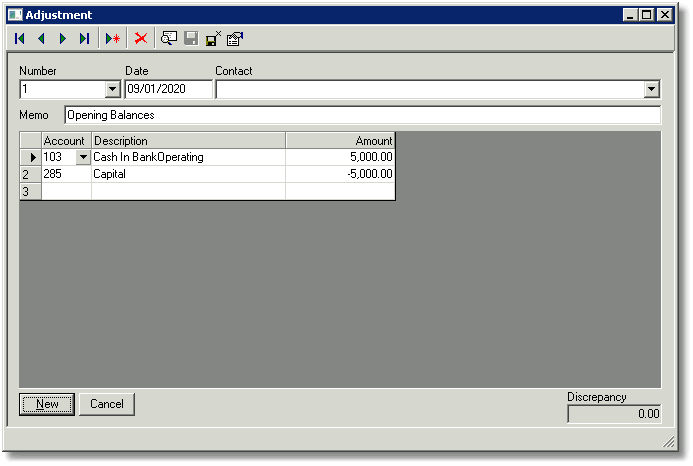Screen dimensions: 693x466
Task: Click save and close toolbar icon
Action: point(213,39)
